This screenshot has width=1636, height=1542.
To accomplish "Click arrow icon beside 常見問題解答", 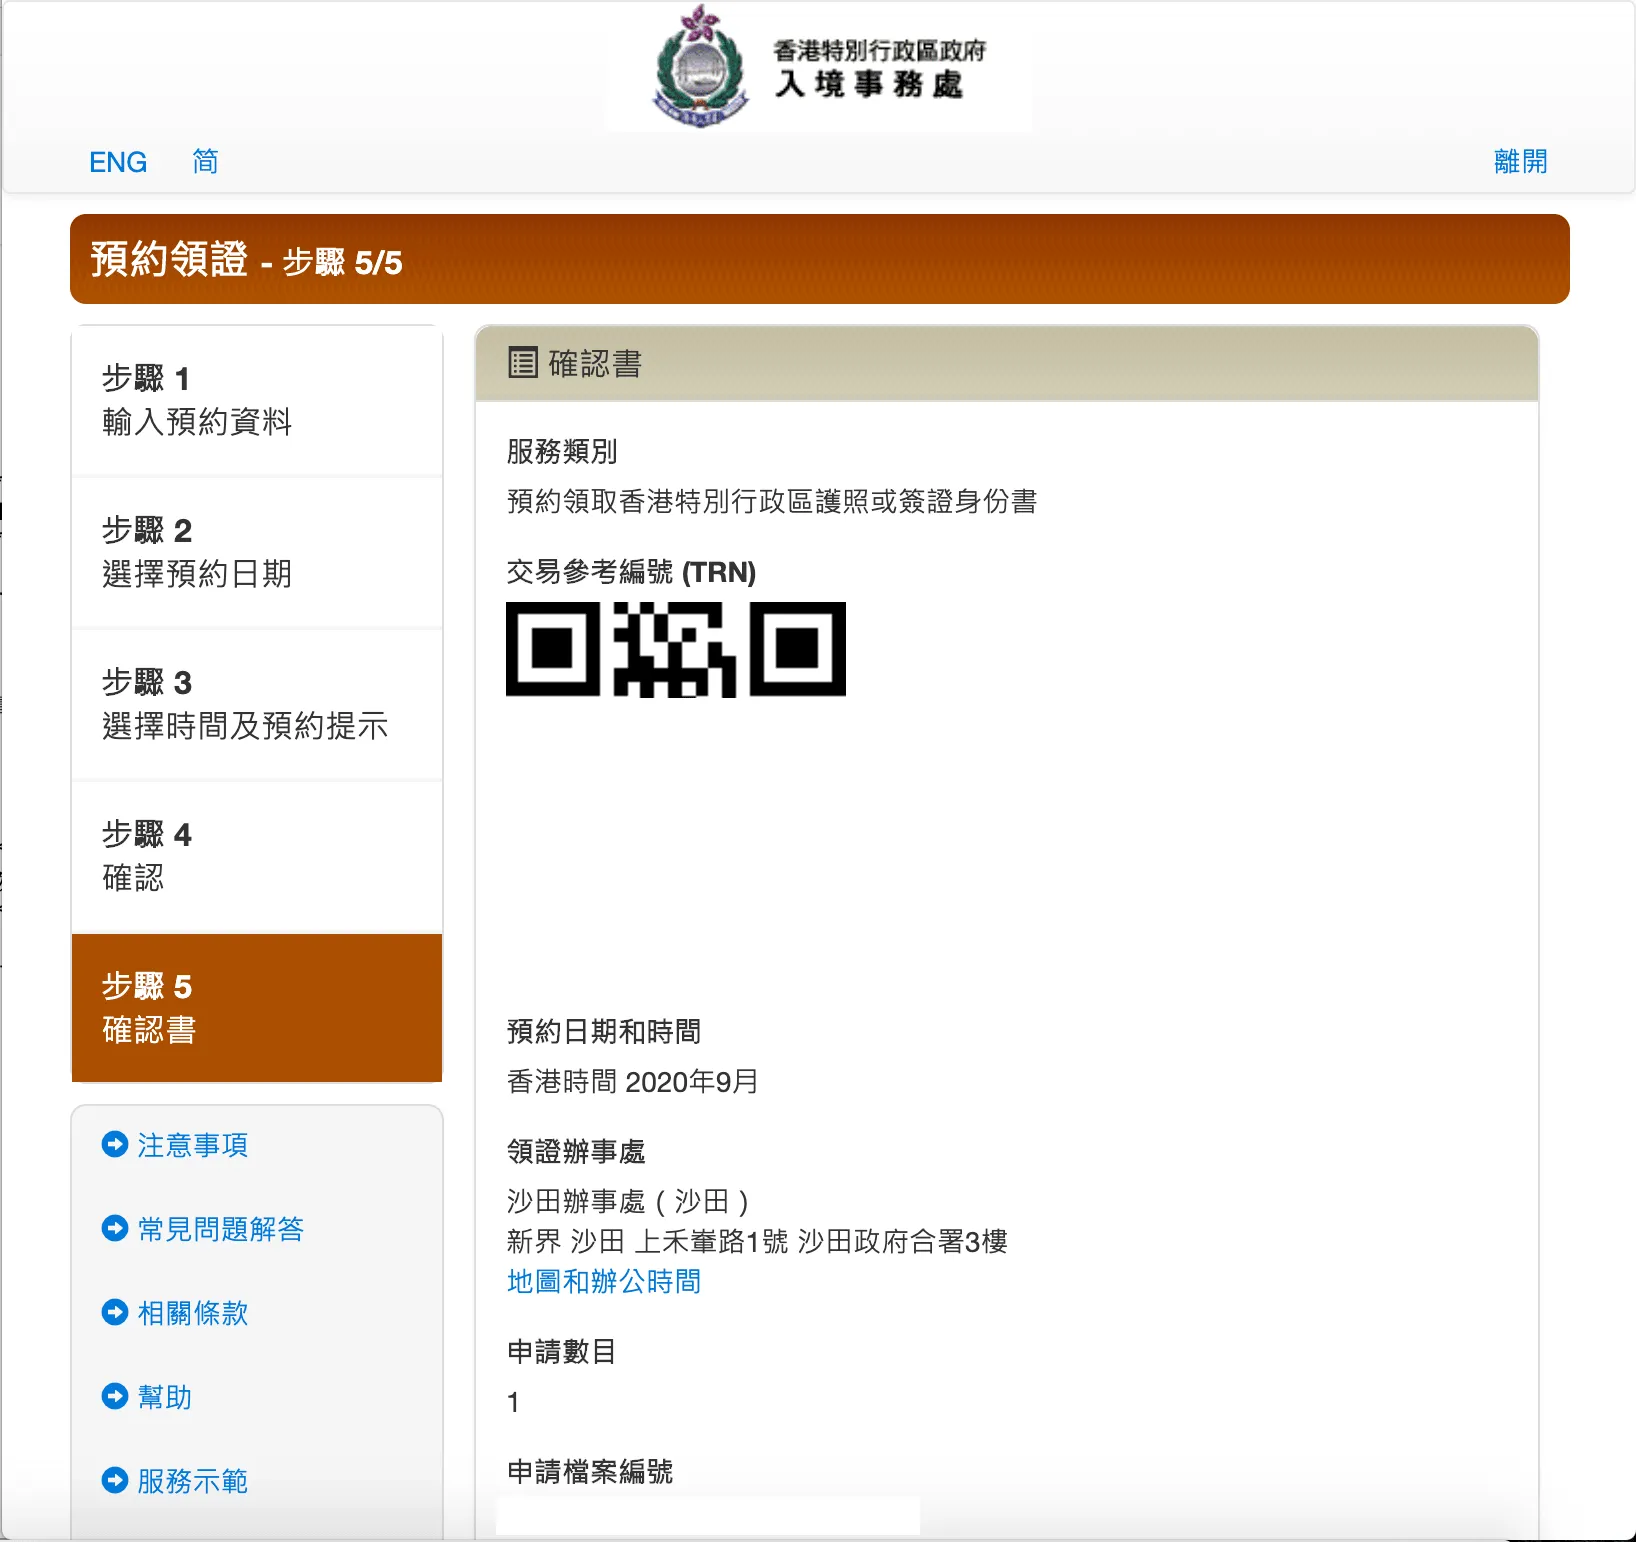I will (115, 1228).
